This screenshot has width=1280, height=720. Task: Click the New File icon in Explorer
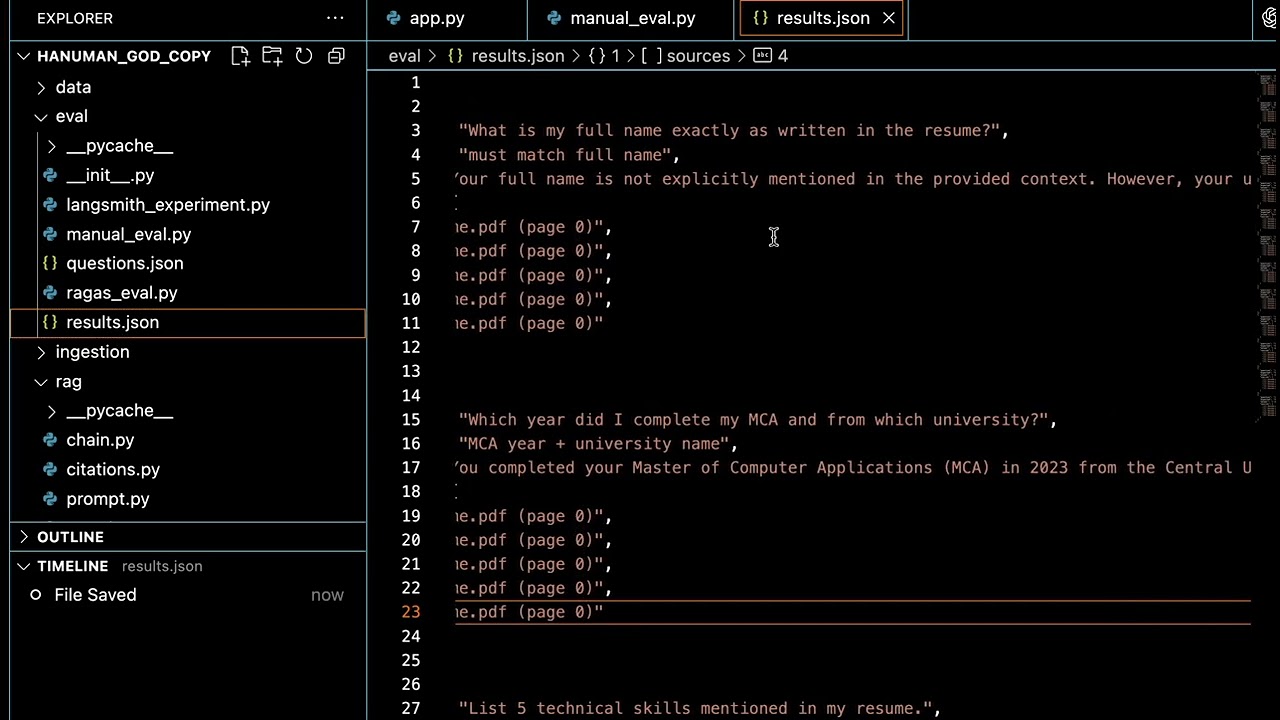(x=240, y=56)
